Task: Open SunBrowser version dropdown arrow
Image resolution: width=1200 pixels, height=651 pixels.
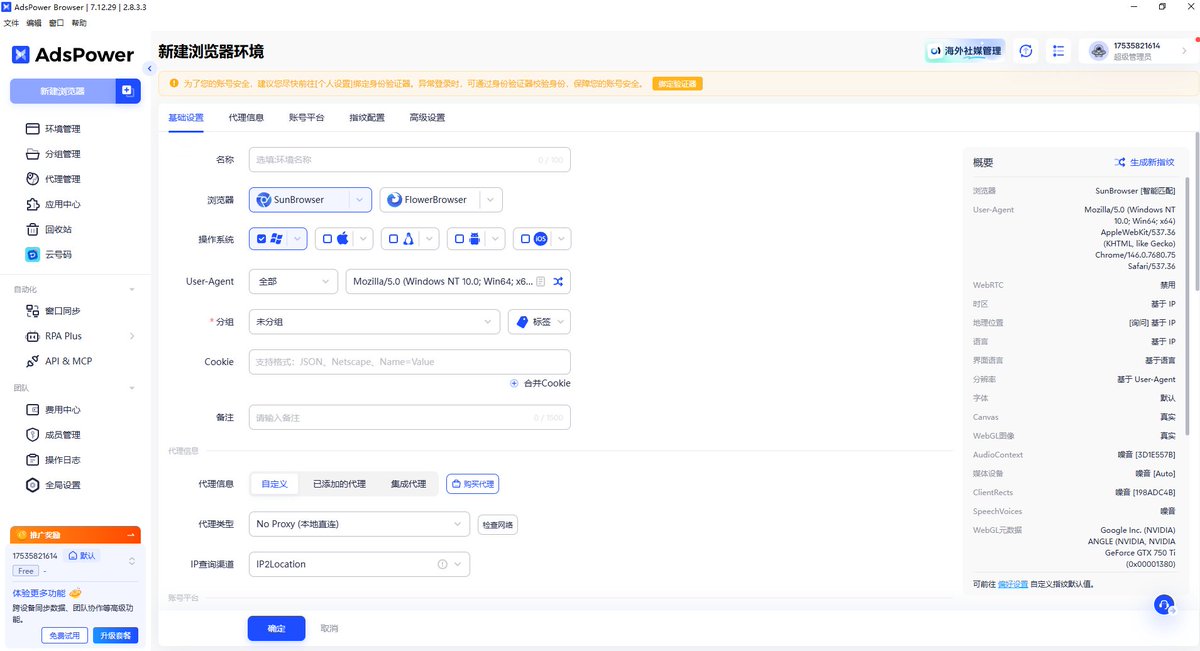Action: pyautogui.click(x=361, y=200)
